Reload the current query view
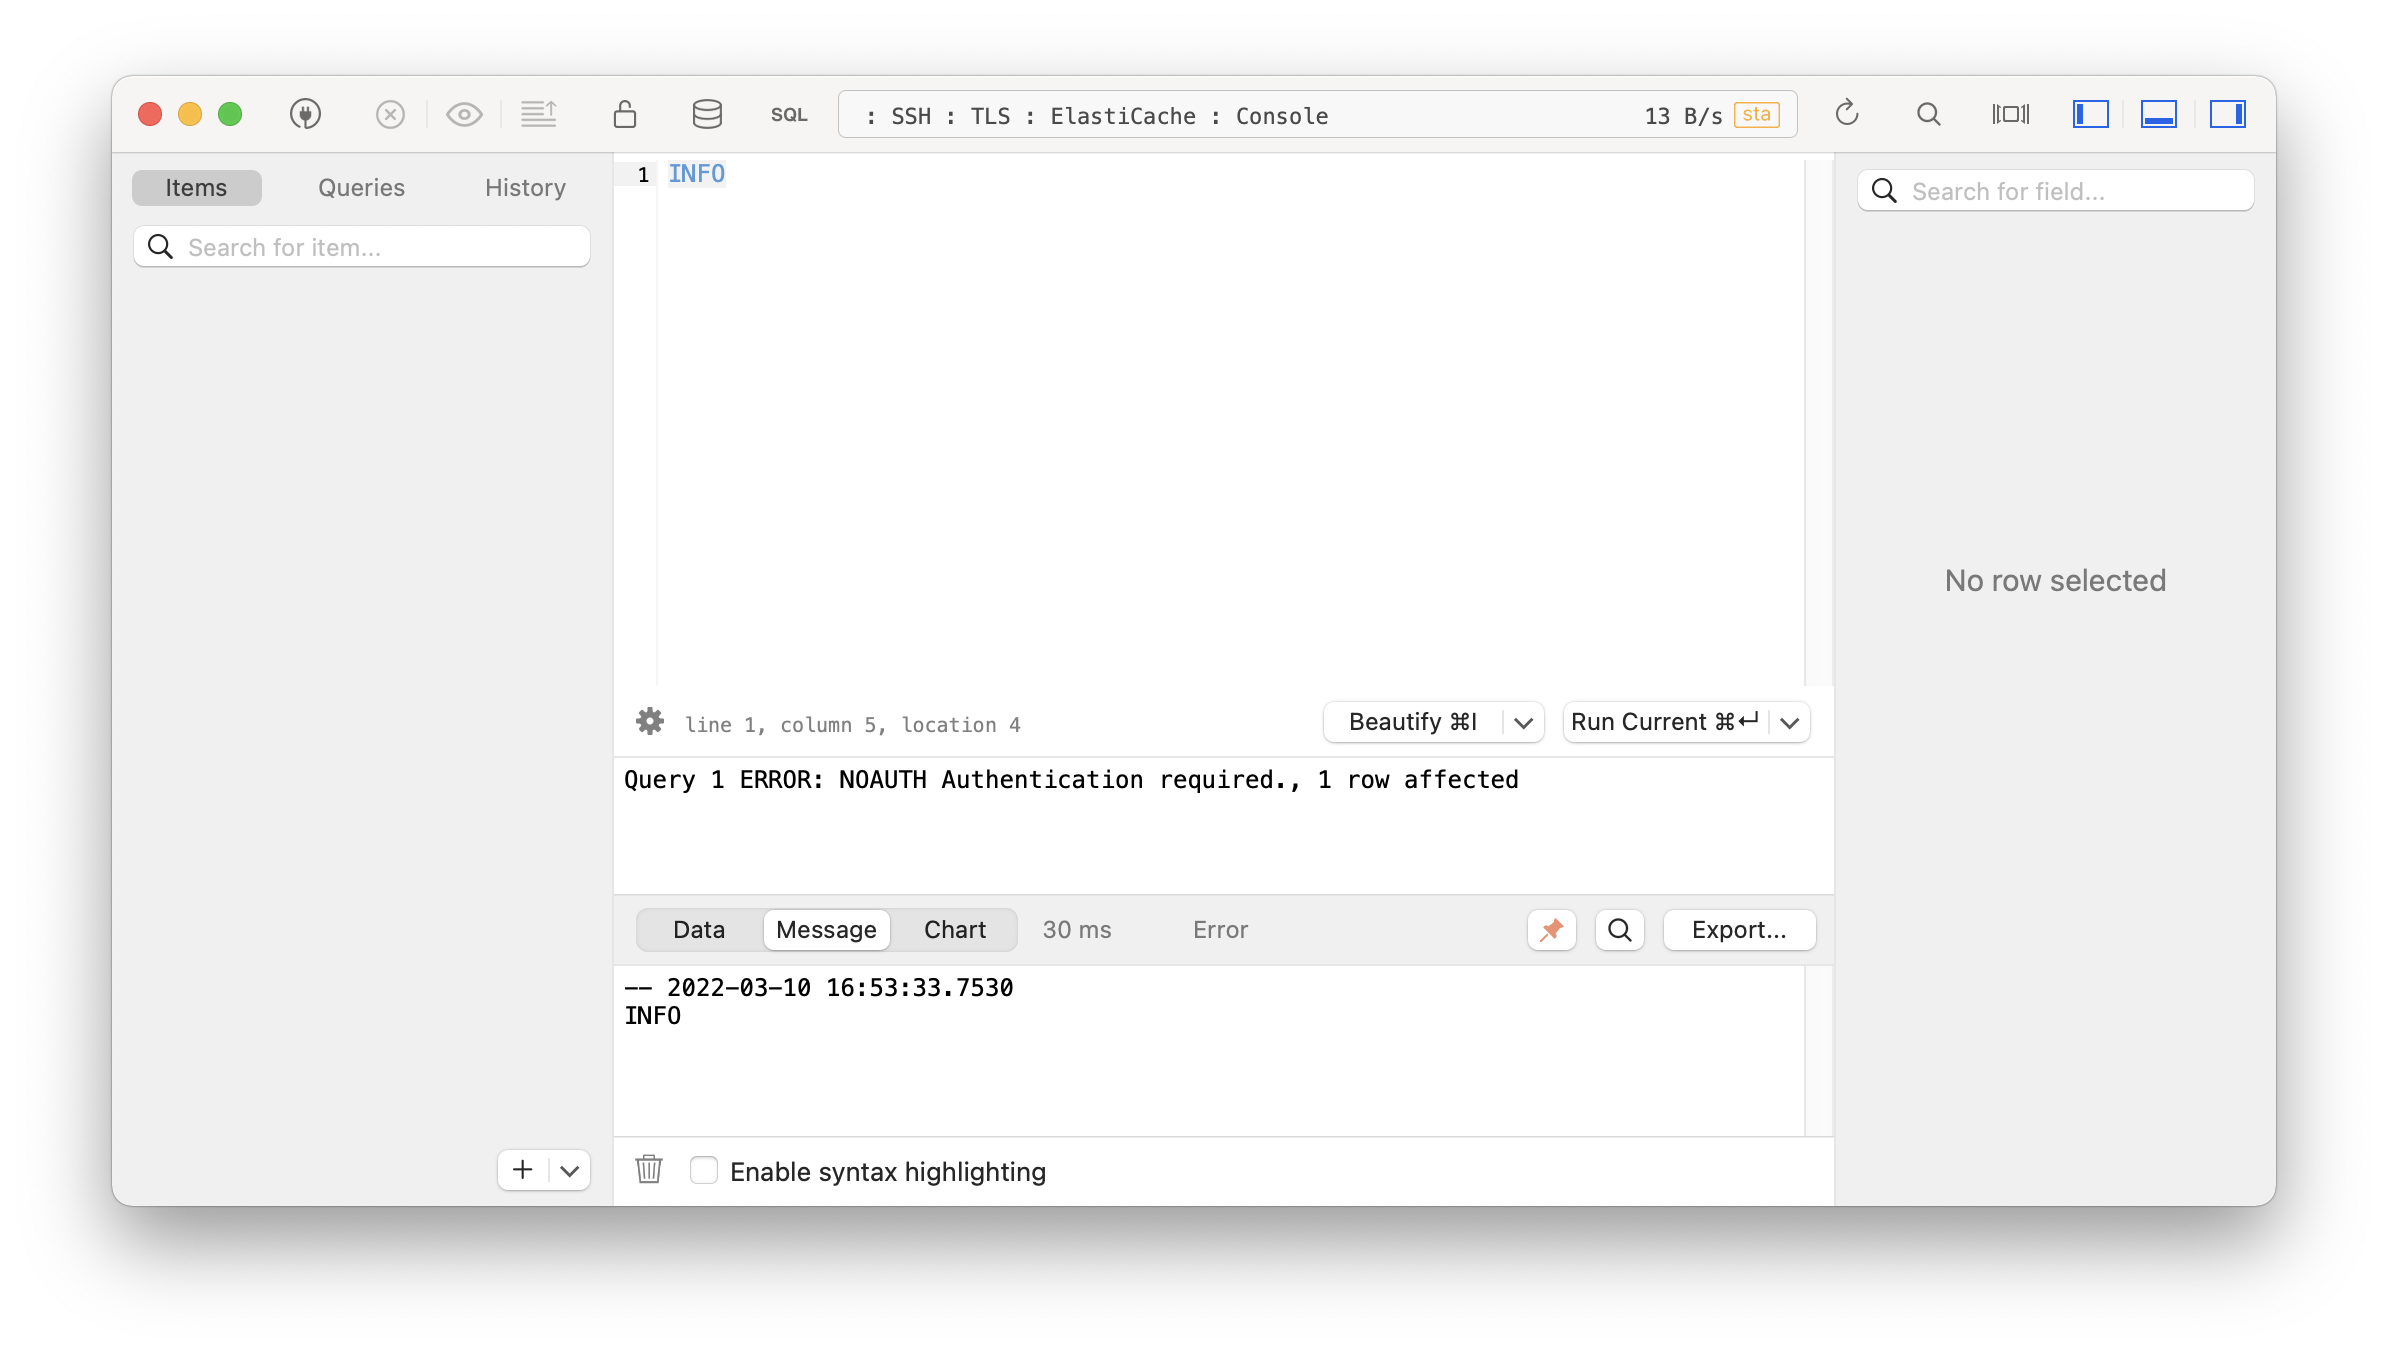The height and width of the screenshot is (1354, 2388). pyautogui.click(x=1846, y=114)
